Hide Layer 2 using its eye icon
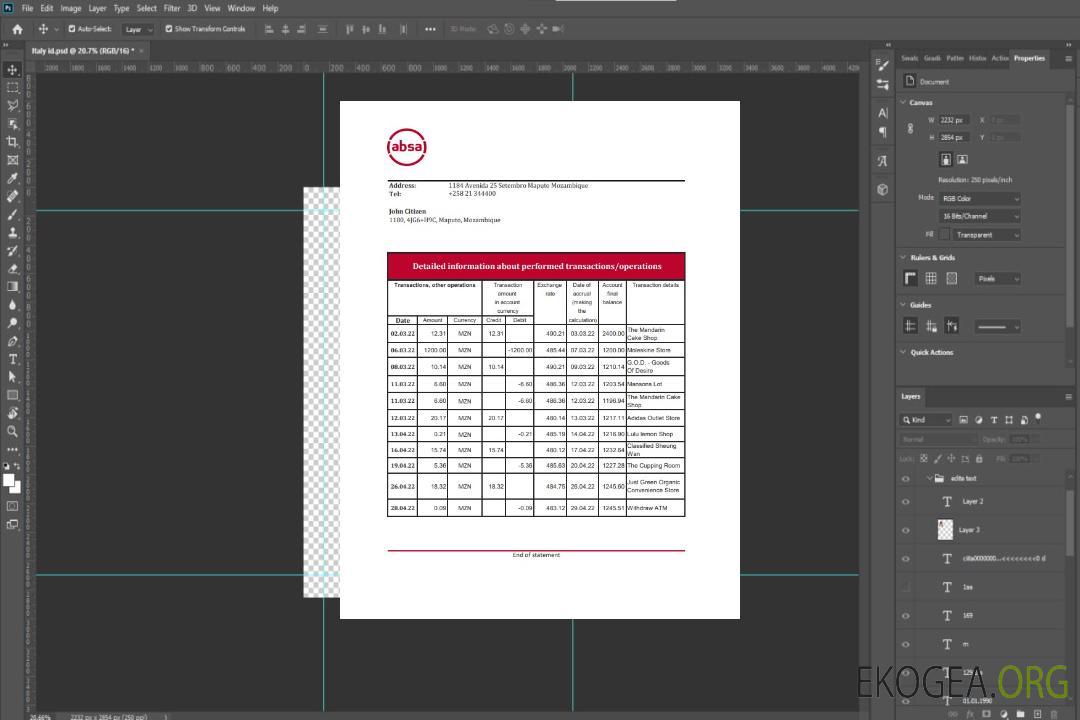Viewport: 1080px width, 720px height. tap(906, 502)
